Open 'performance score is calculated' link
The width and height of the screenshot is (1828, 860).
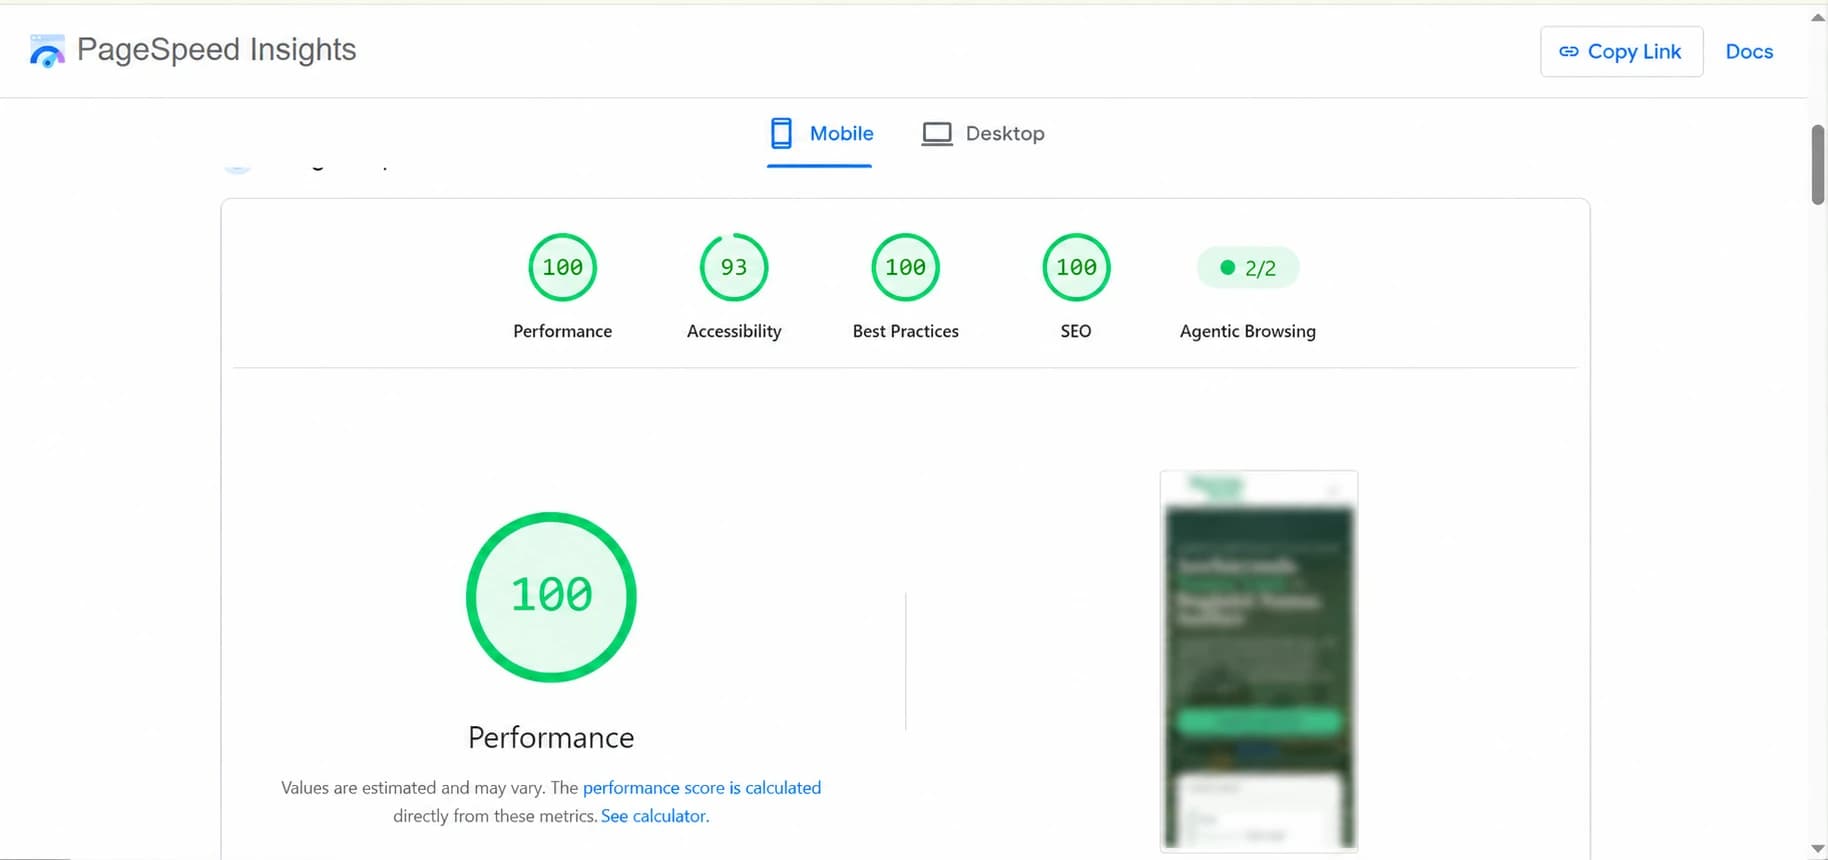(702, 788)
